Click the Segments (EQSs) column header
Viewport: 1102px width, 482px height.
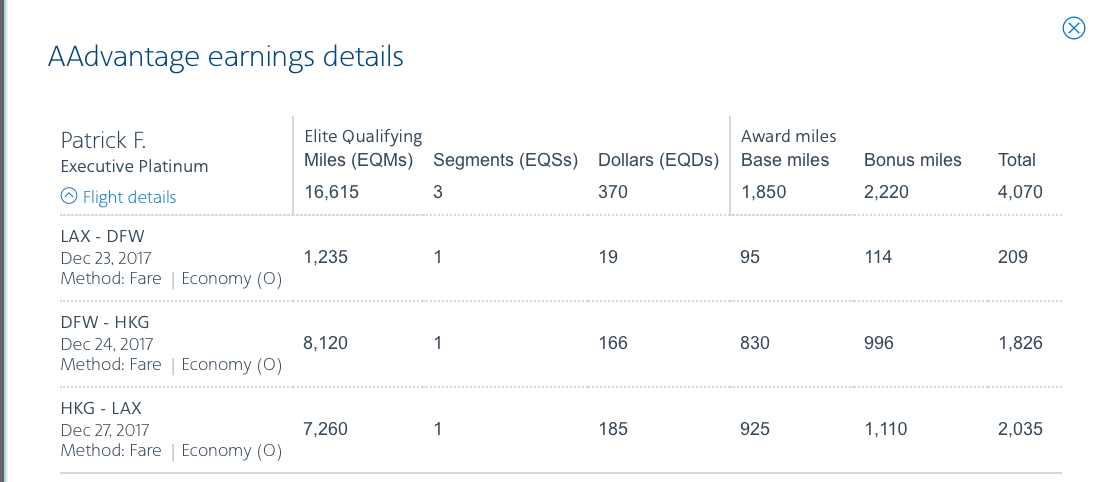[505, 160]
